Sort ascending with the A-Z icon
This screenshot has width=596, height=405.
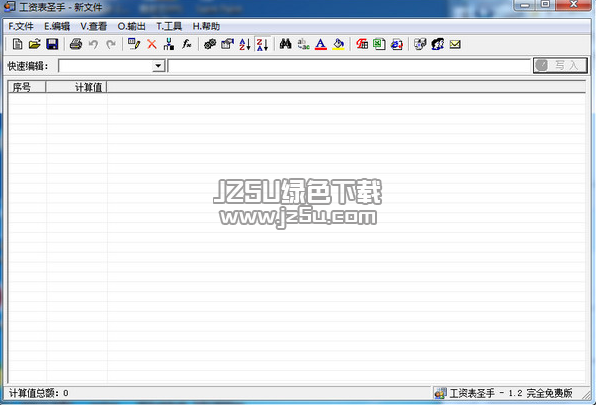point(245,44)
